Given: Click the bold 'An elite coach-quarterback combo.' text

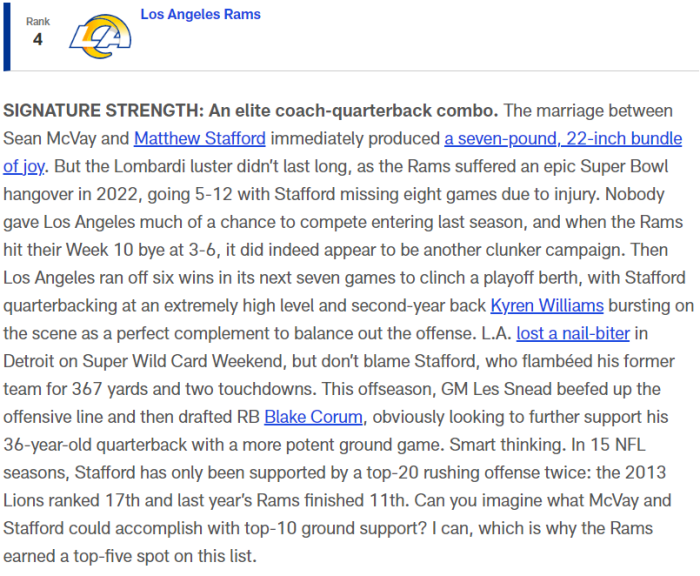Looking at the screenshot, I should click(x=354, y=111).
